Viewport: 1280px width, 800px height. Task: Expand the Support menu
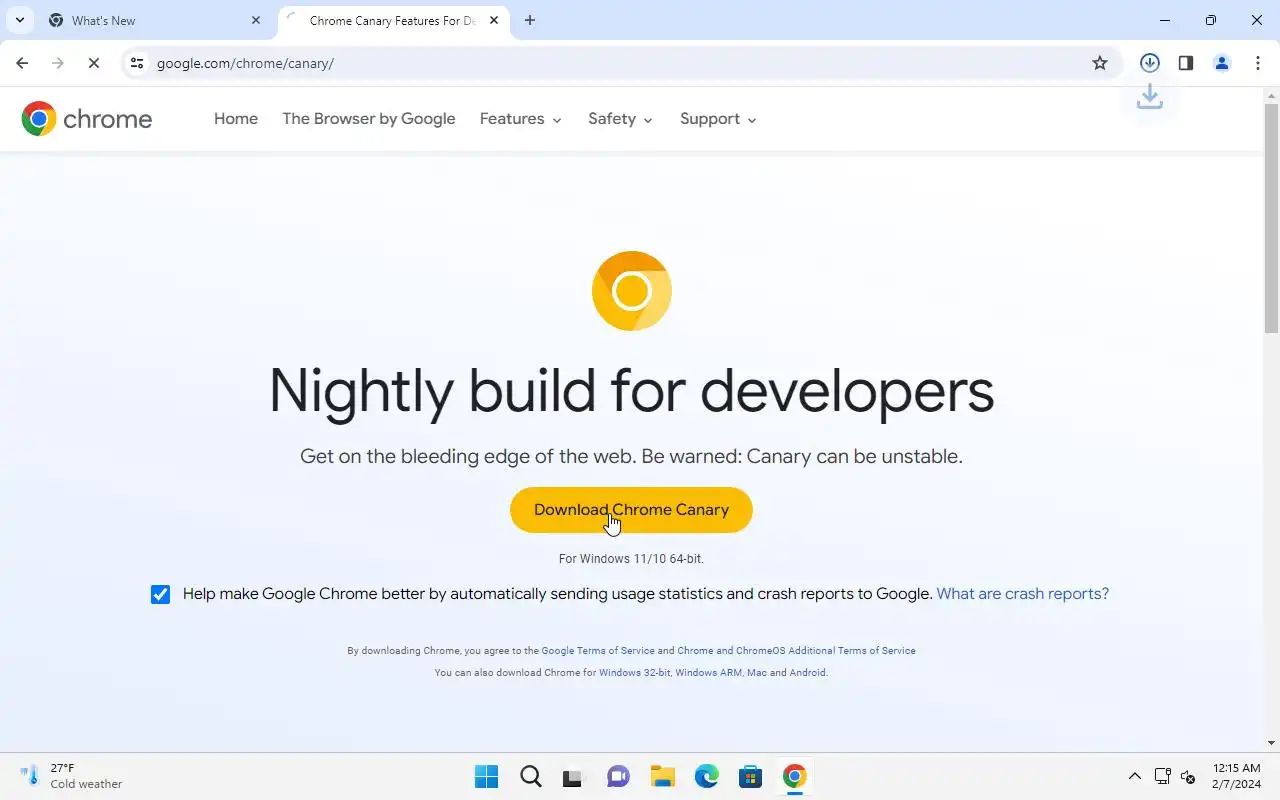[718, 118]
